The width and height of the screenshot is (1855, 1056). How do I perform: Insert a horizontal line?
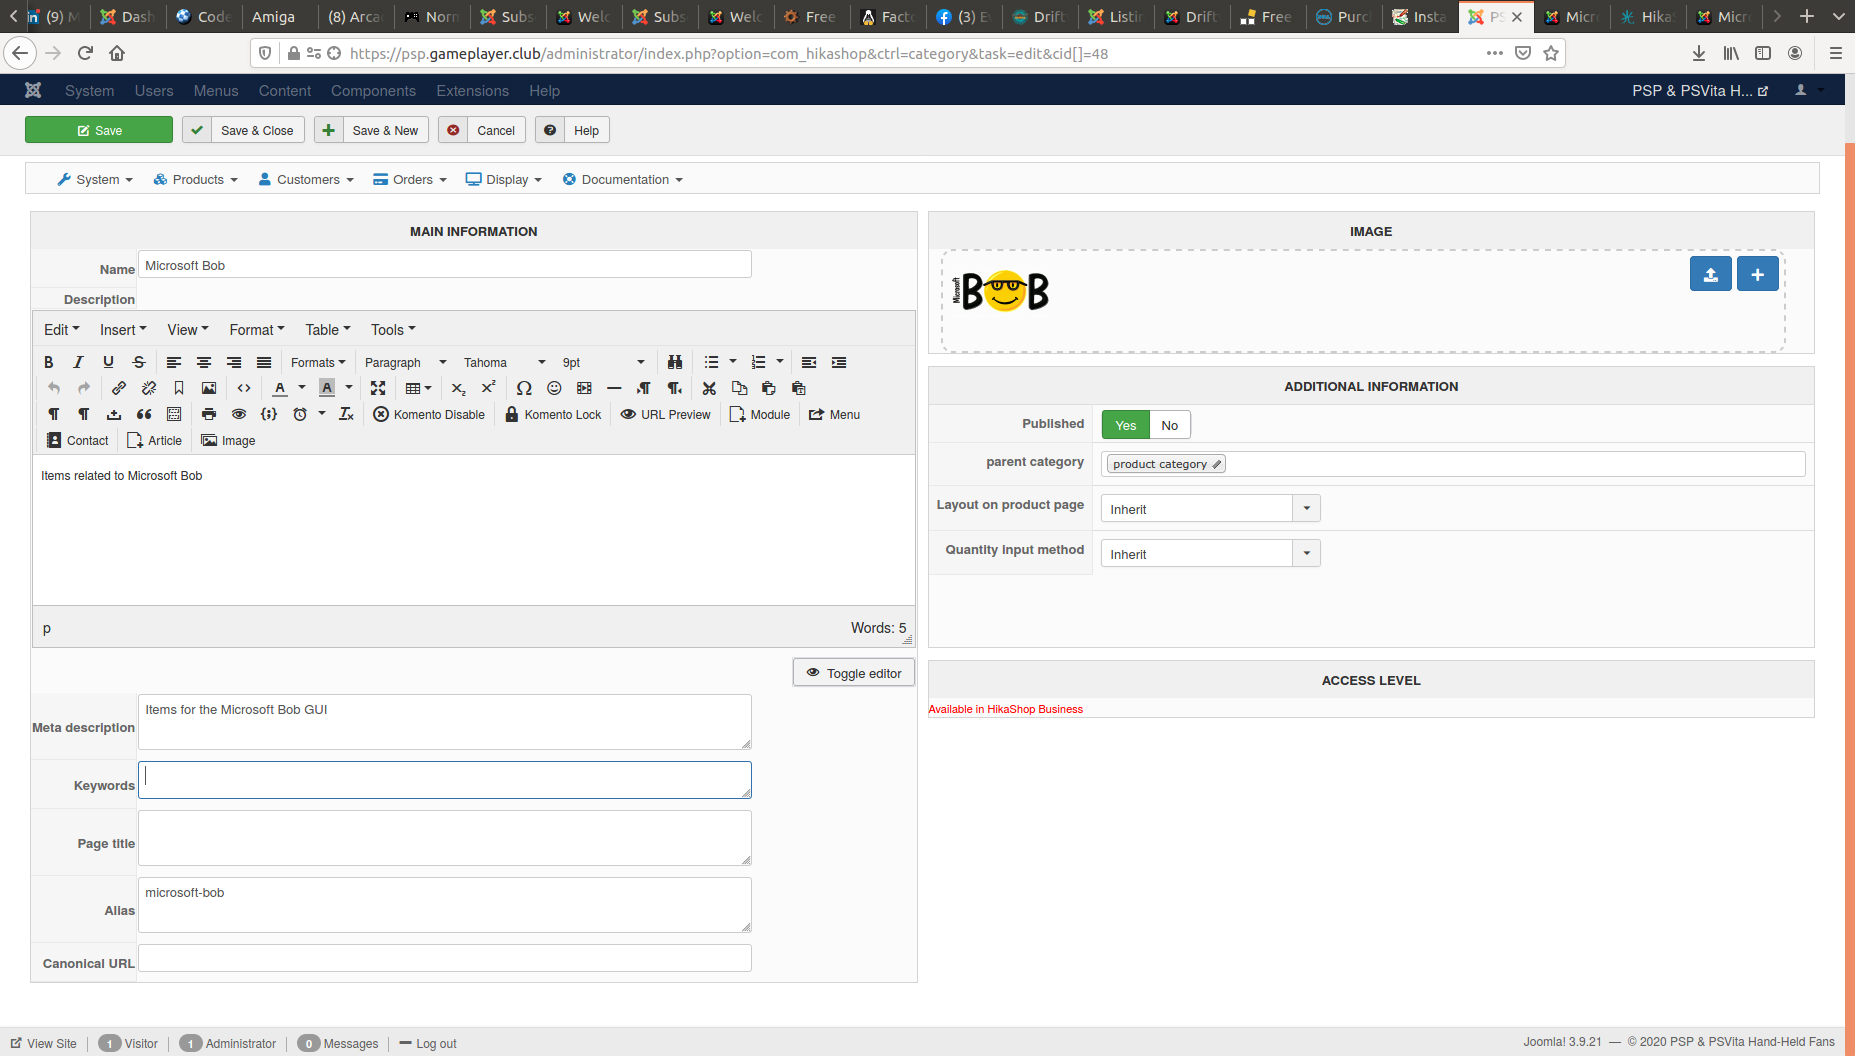[614, 388]
